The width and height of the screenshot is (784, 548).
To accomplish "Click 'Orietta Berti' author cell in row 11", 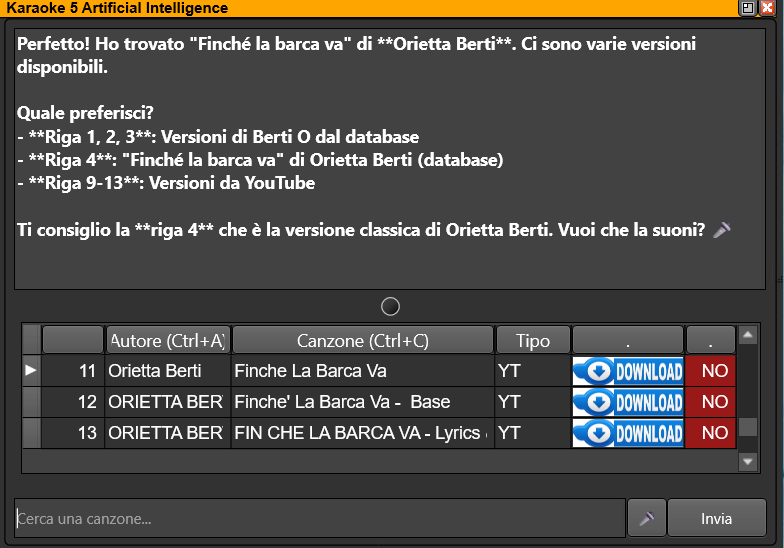I will (x=168, y=371).
